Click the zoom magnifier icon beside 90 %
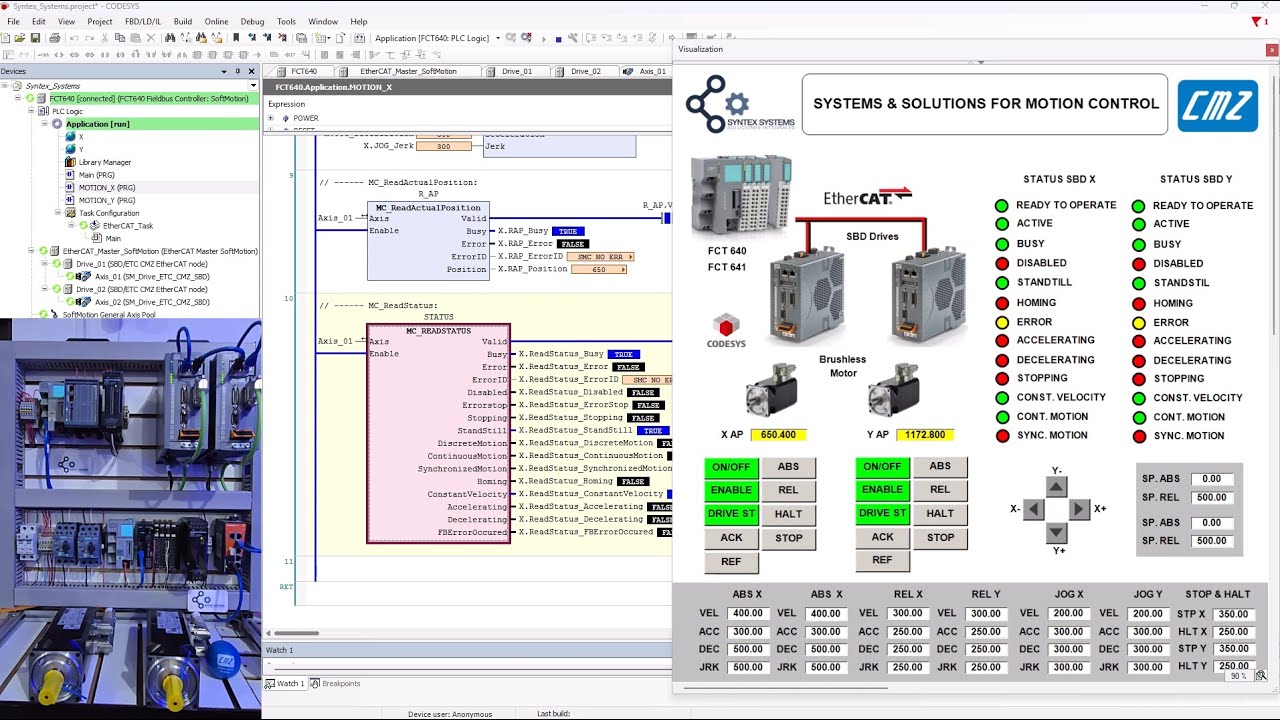 click(x=1261, y=676)
